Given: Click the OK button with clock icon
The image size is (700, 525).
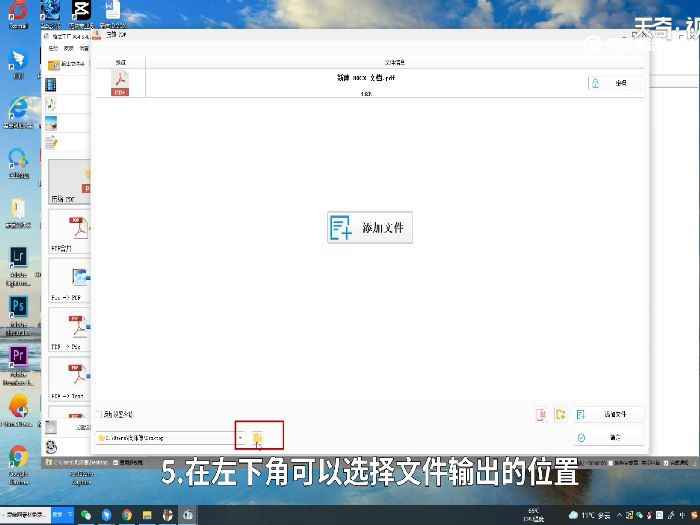Looking at the screenshot, I should coord(609,438).
